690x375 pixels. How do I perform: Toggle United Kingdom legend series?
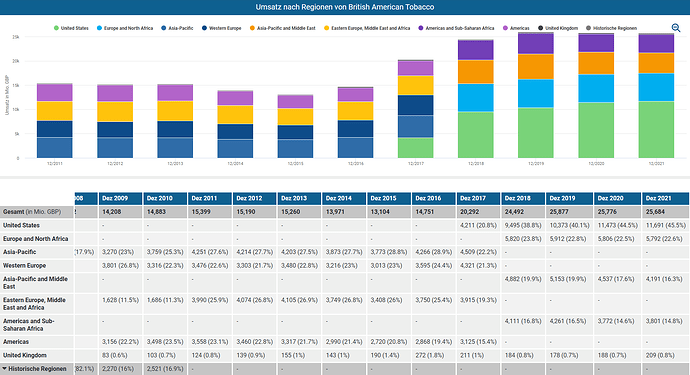(x=558, y=28)
